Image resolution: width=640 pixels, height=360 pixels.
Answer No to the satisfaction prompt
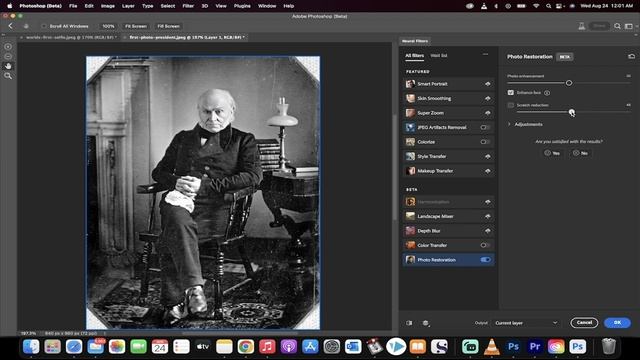point(580,153)
